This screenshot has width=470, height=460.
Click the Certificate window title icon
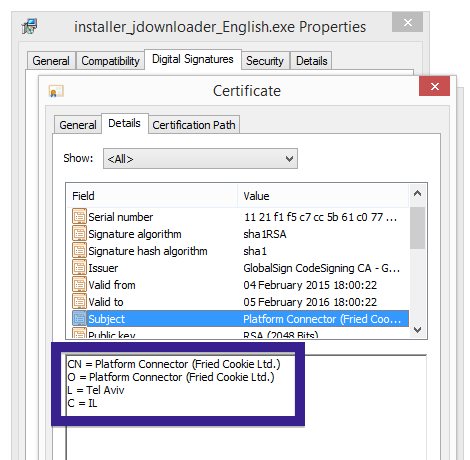(x=56, y=91)
